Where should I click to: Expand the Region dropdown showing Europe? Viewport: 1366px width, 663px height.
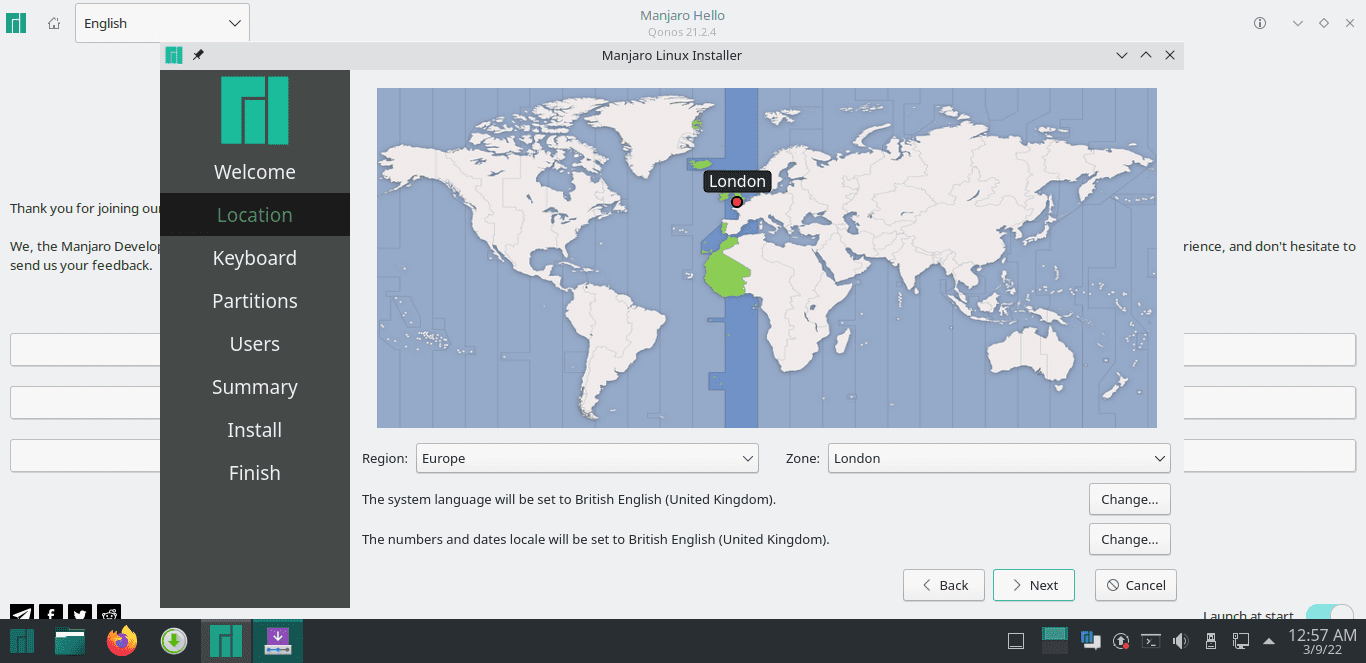tap(587, 458)
